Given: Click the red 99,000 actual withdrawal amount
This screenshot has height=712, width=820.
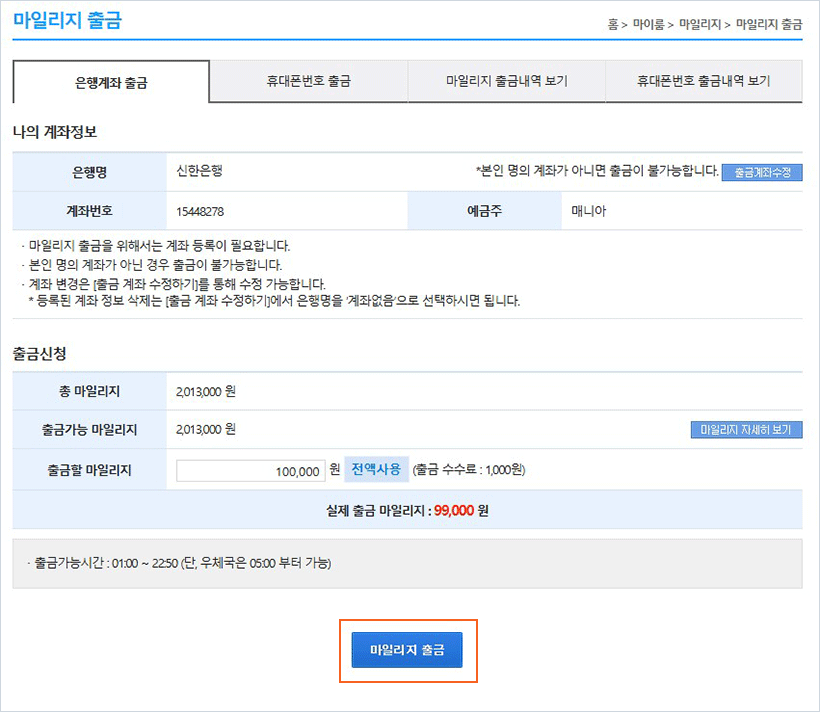Looking at the screenshot, I should pyautogui.click(x=454, y=510).
